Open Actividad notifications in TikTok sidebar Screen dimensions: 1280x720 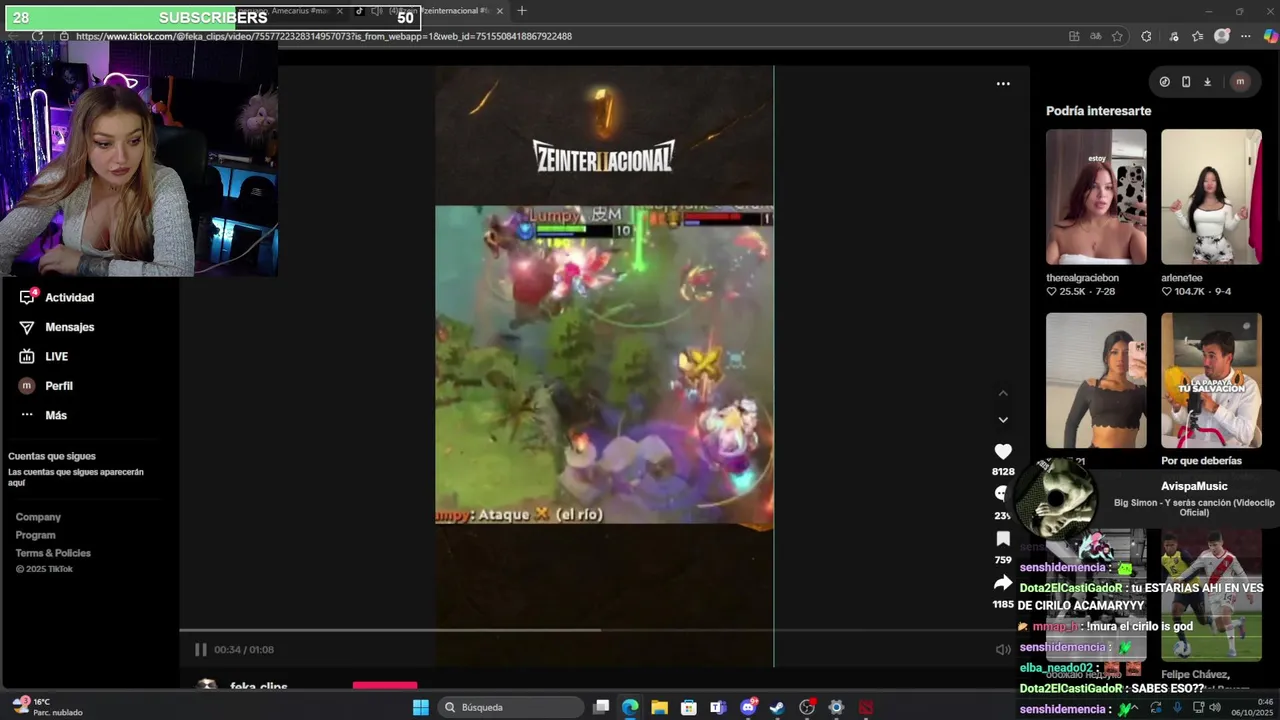pyautogui.click(x=57, y=297)
